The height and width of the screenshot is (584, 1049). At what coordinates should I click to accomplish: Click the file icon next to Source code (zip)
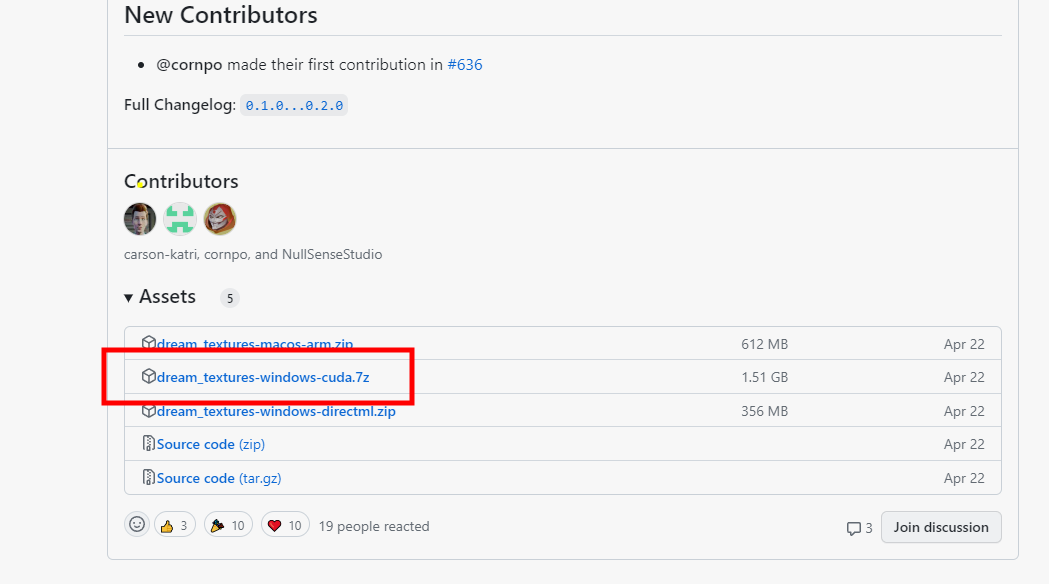click(149, 443)
